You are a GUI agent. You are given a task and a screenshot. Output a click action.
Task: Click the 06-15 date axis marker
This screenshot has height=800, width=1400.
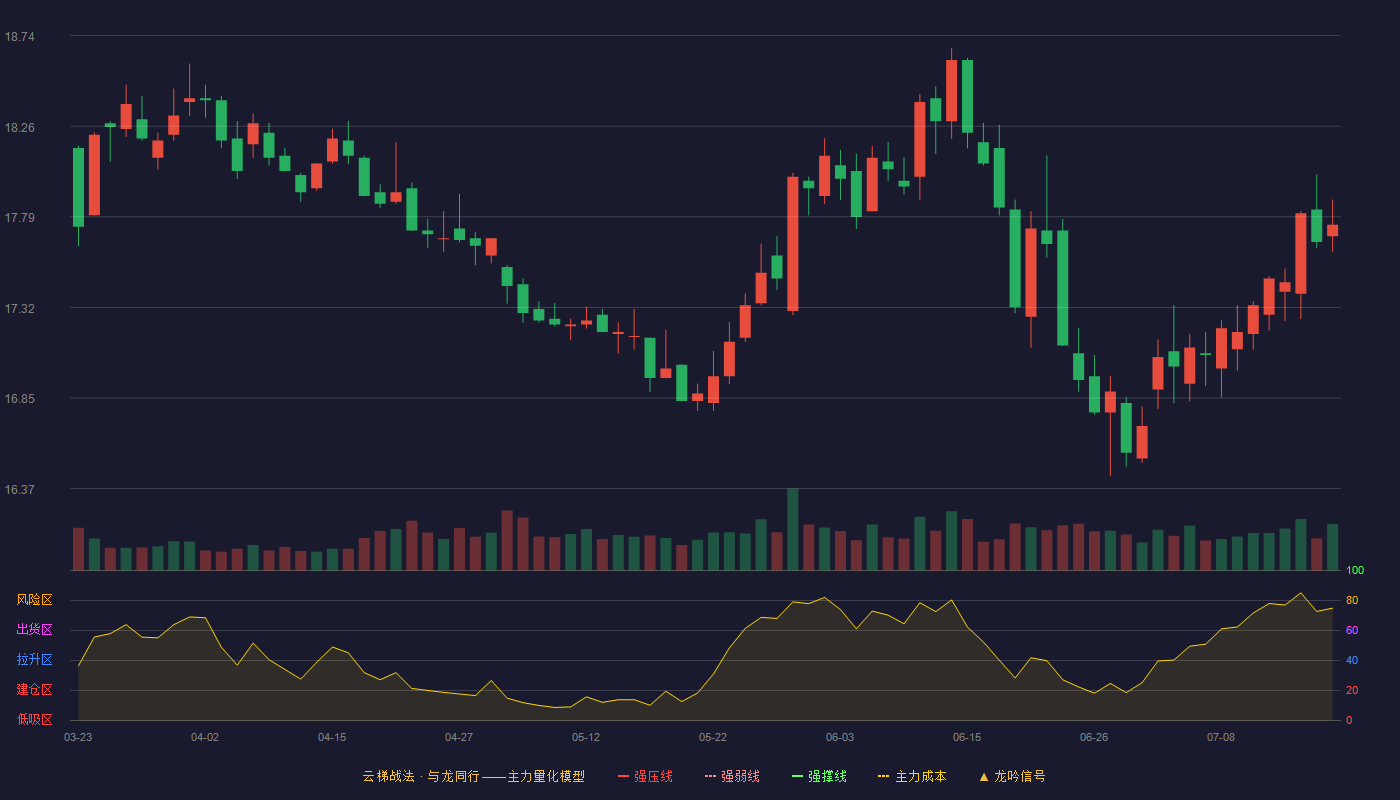967,737
